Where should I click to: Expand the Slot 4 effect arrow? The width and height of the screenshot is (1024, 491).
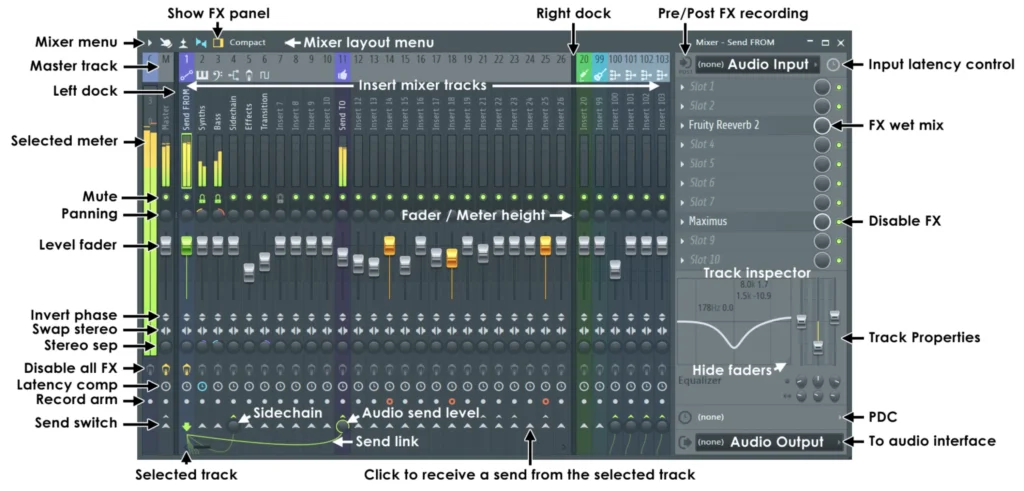682,144
